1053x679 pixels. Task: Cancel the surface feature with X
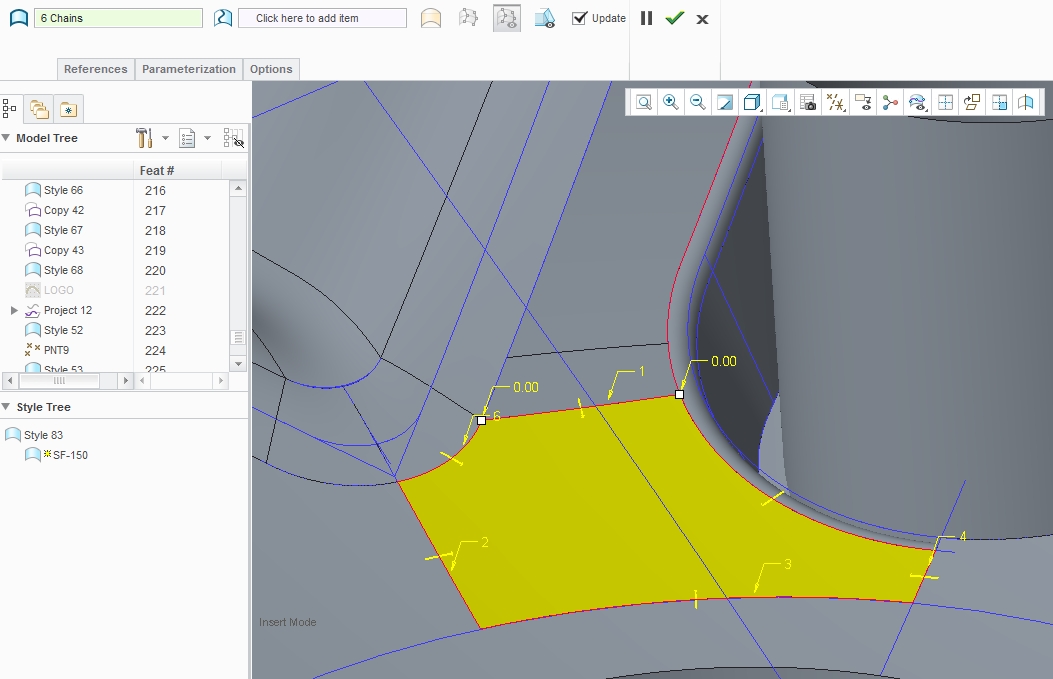[x=702, y=19]
